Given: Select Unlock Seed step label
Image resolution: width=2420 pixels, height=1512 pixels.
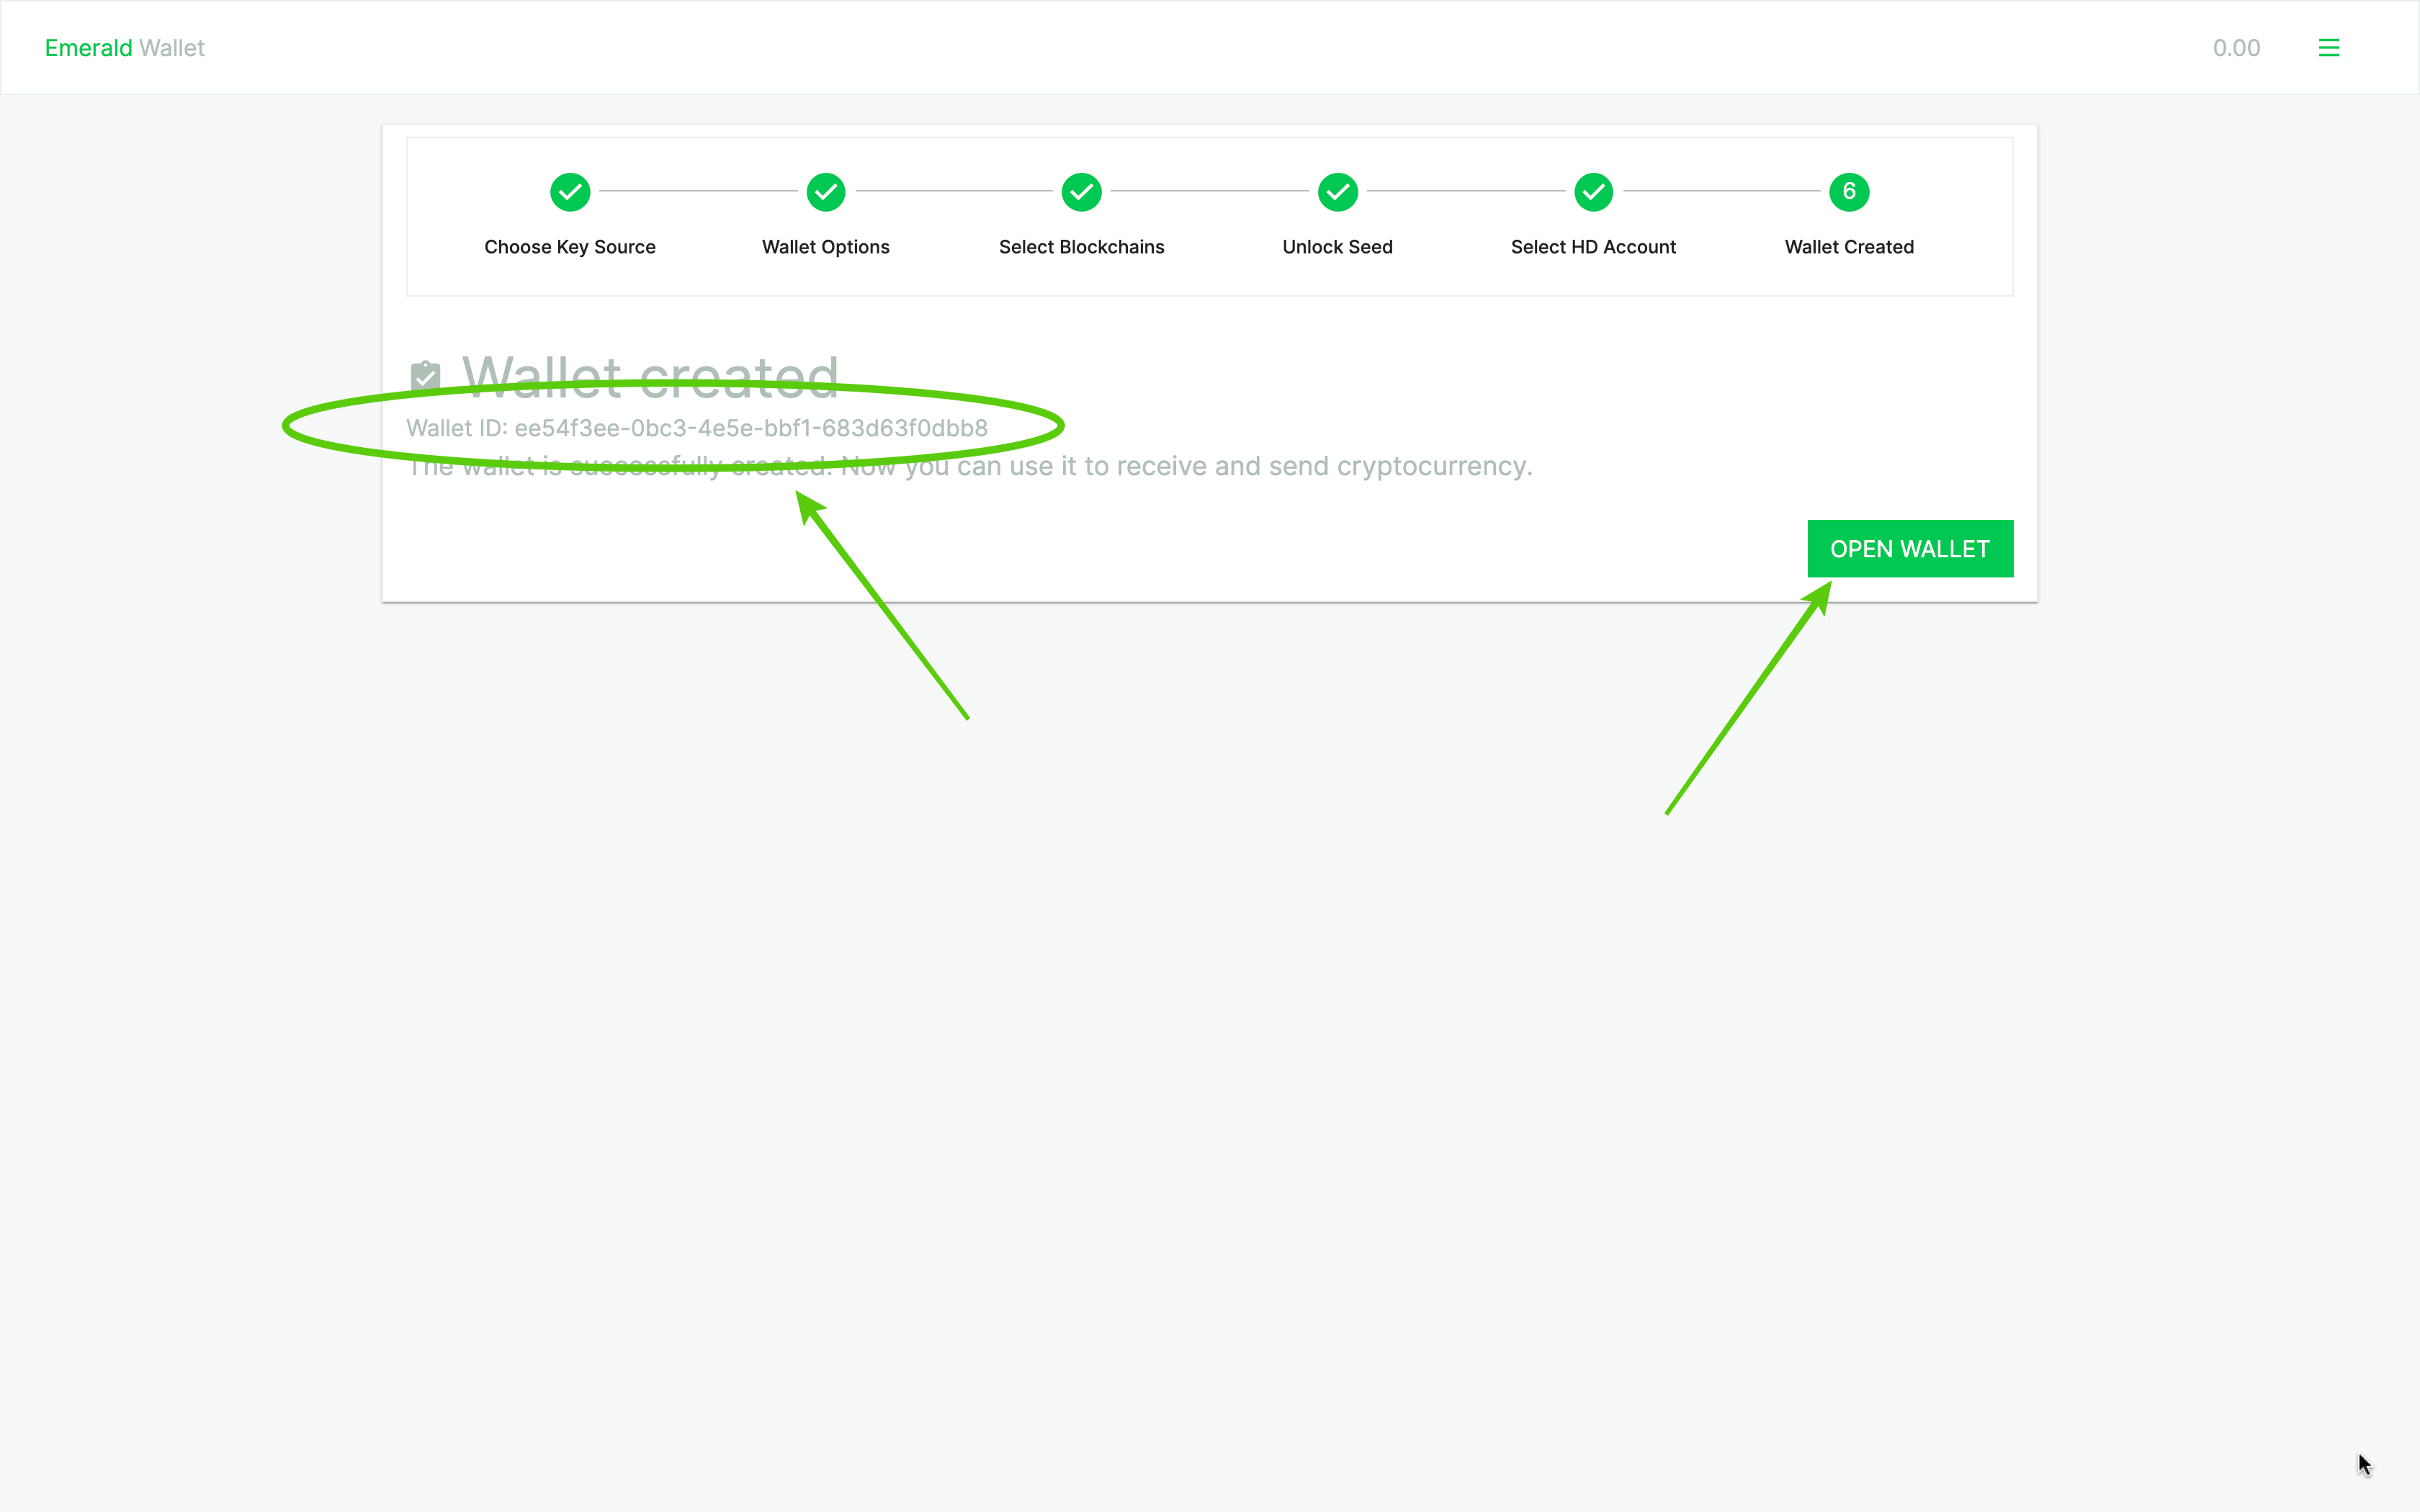Looking at the screenshot, I should click(x=1335, y=246).
